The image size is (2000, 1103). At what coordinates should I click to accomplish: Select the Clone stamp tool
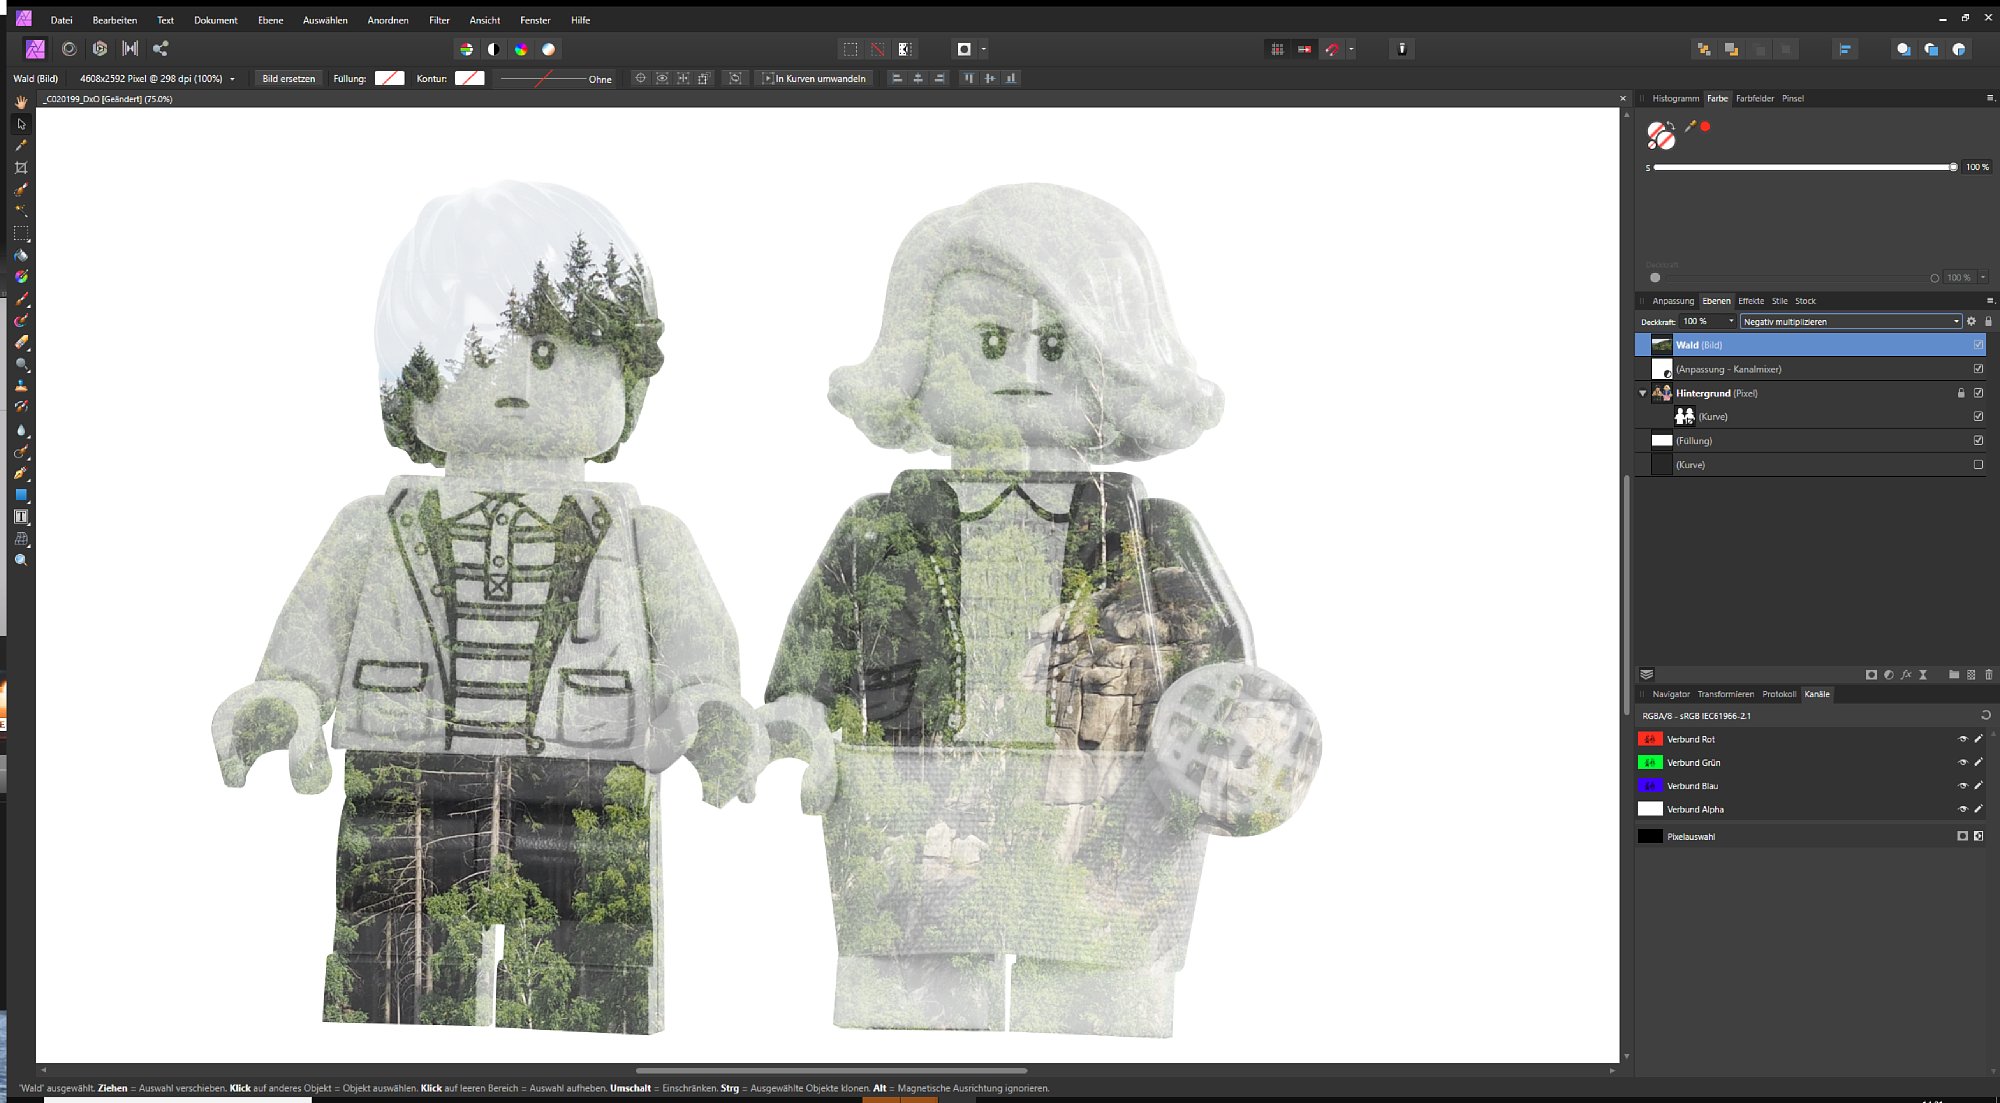click(x=21, y=386)
